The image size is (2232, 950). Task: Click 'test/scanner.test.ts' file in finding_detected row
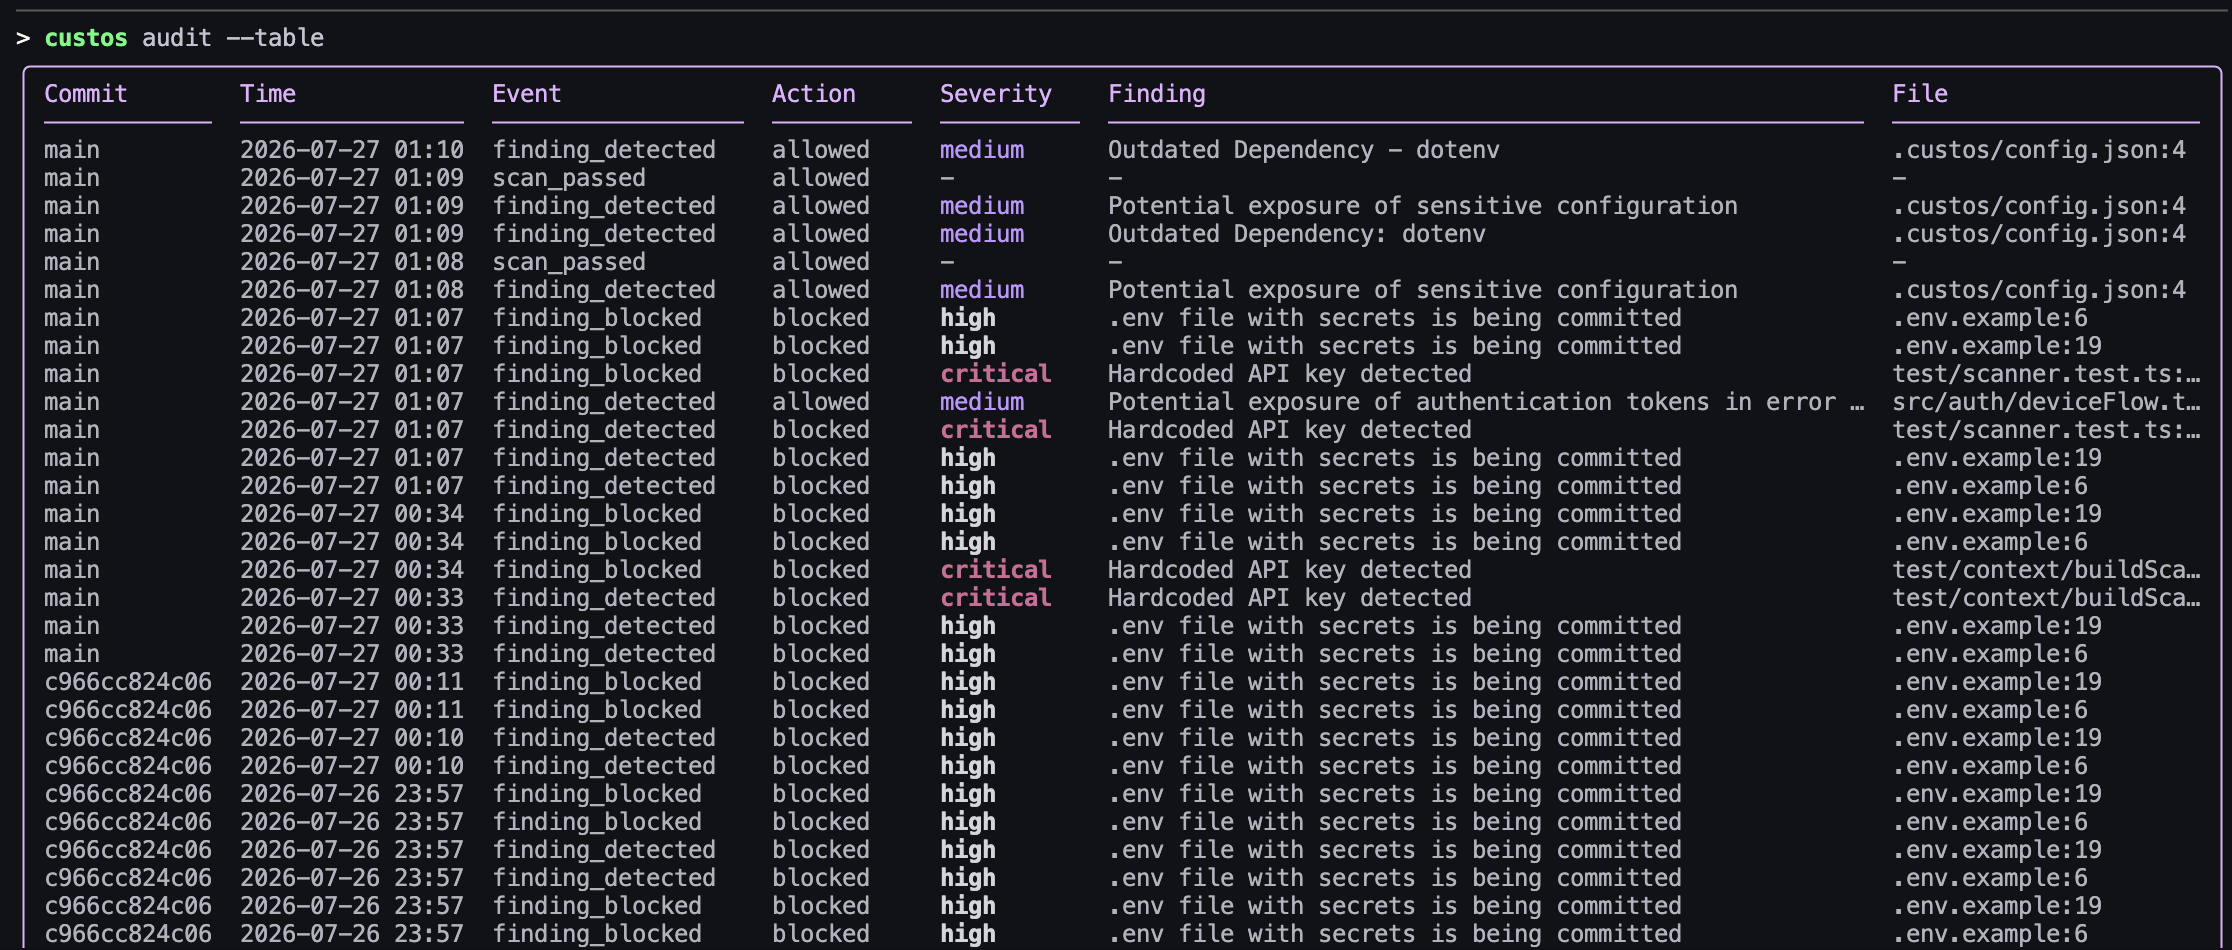click(x=2046, y=430)
